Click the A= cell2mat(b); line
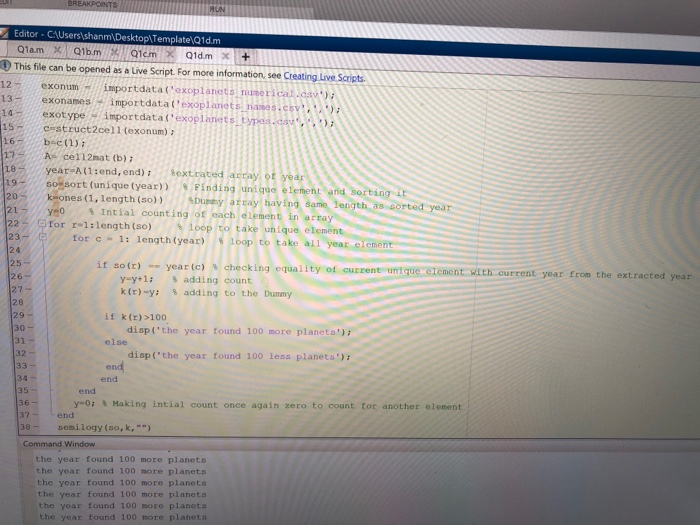Image resolution: width=700 pixels, height=525 pixels. [89, 157]
